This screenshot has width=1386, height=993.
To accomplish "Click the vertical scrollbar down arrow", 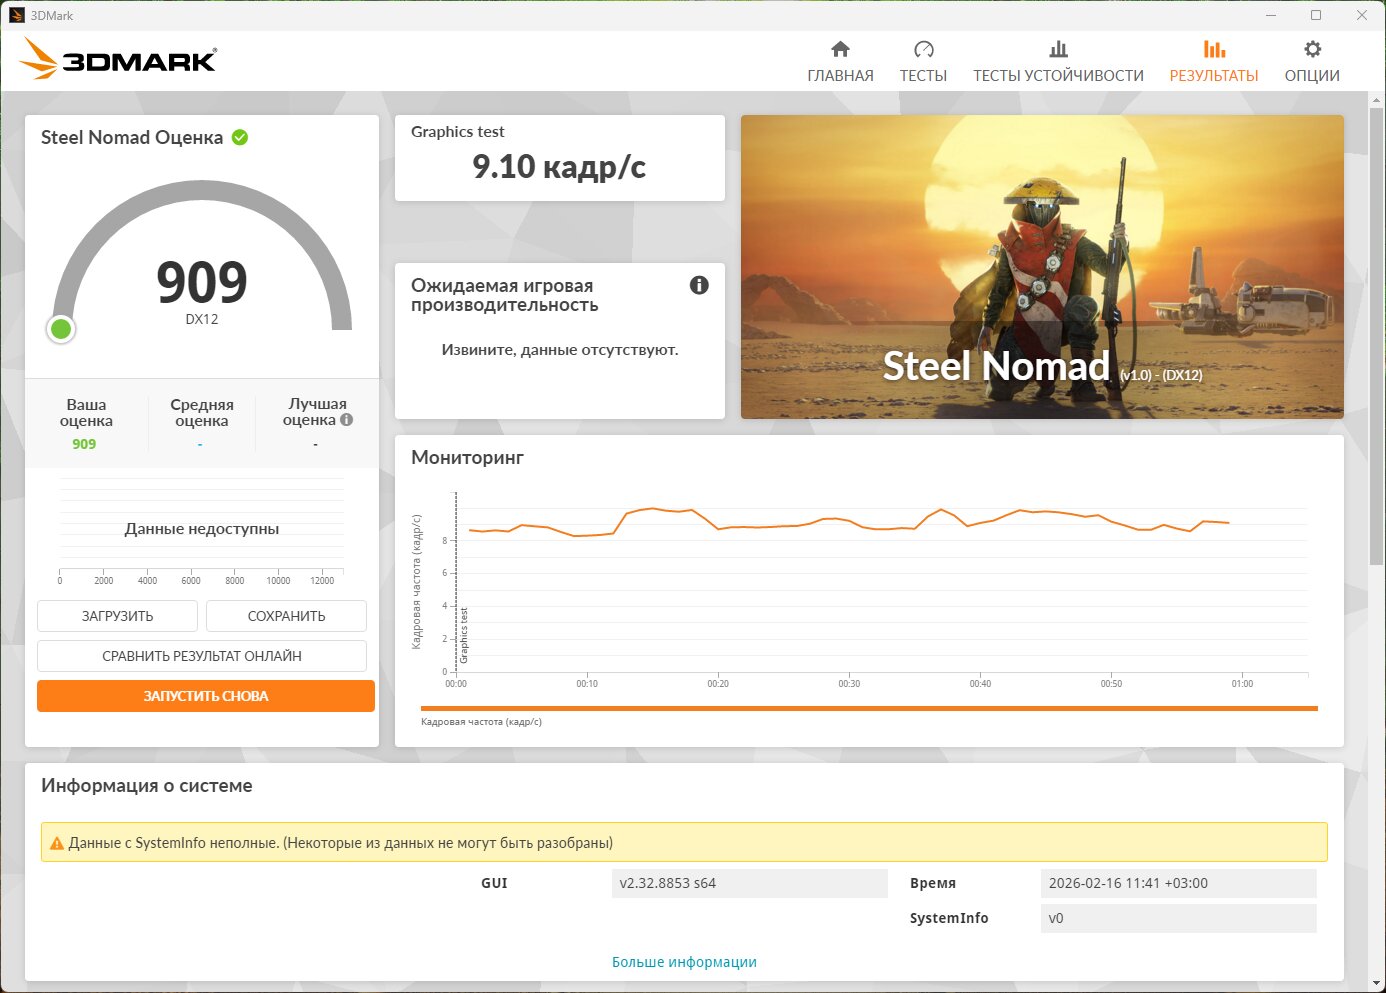I will coord(1376,983).
